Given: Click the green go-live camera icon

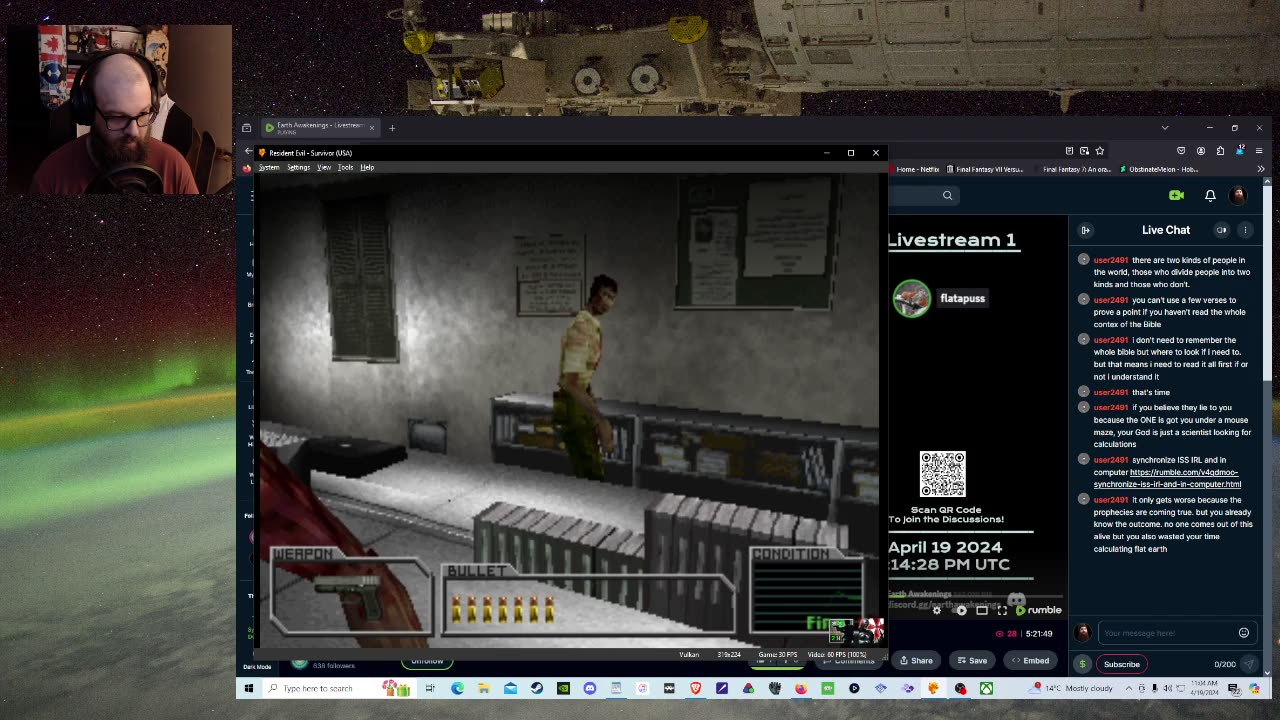Looking at the screenshot, I should [1177, 195].
